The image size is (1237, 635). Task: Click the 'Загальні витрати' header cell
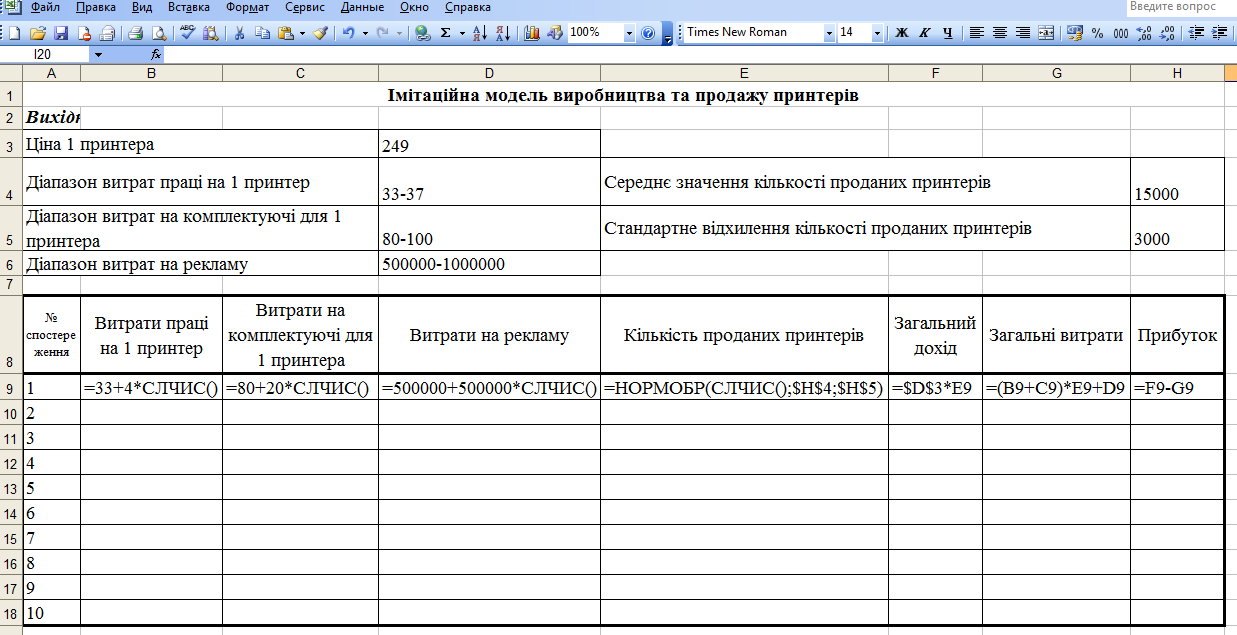pyautogui.click(x=1056, y=335)
